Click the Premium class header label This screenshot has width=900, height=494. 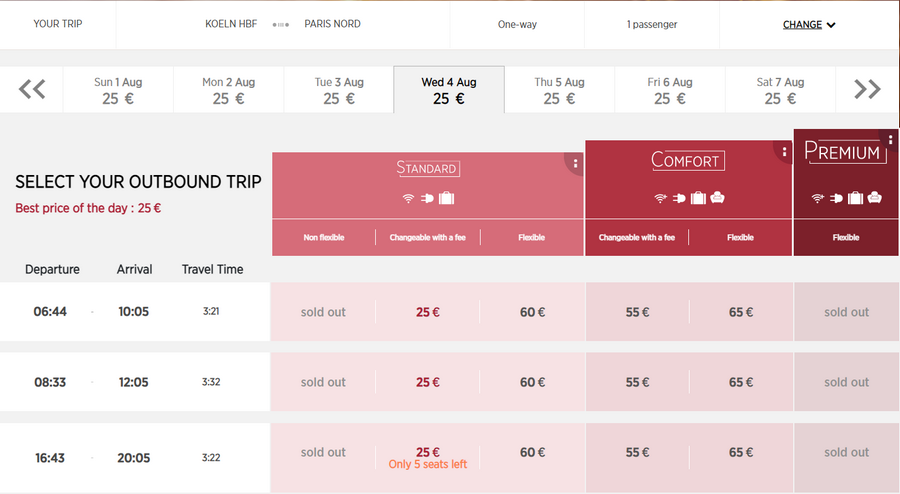(844, 151)
